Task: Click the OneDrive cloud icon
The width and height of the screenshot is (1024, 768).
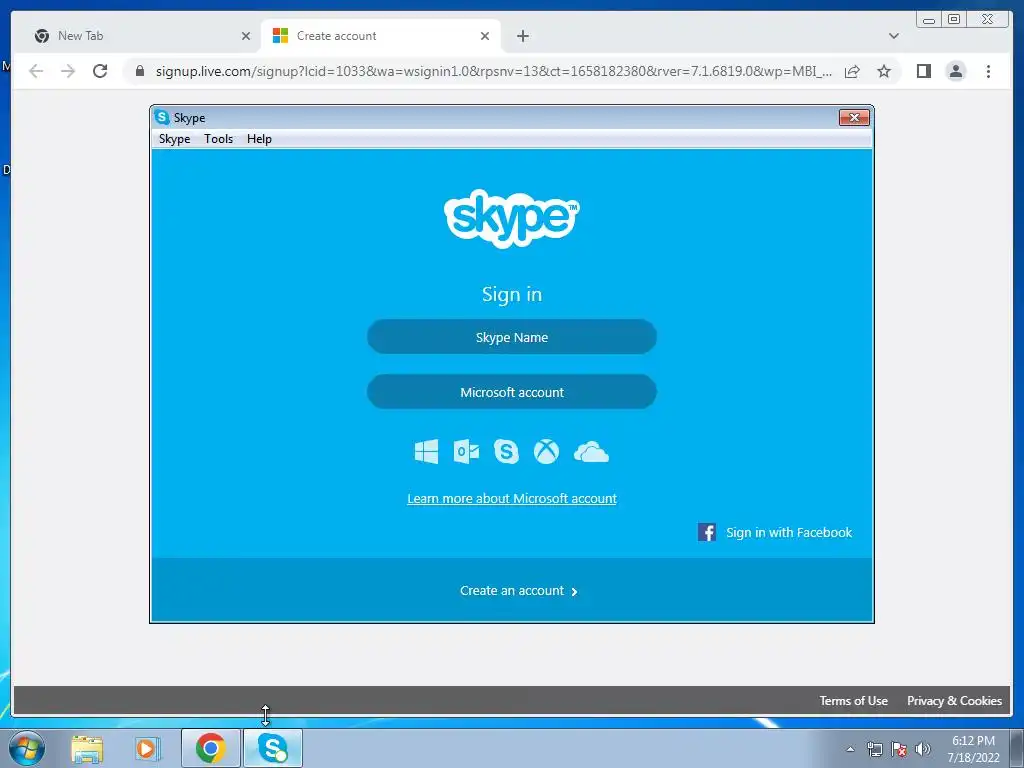Action: coord(591,452)
